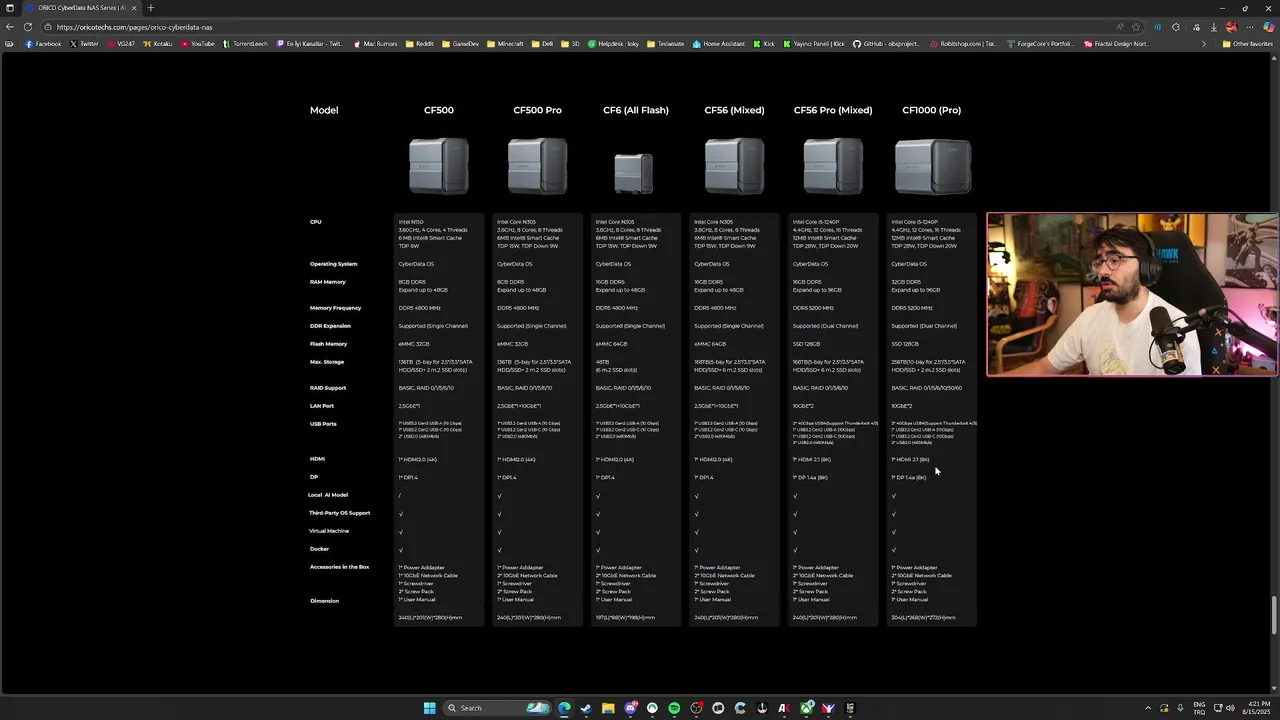Click the CF1000 (Pro) column heading
The height and width of the screenshot is (720, 1280).
coord(931,110)
